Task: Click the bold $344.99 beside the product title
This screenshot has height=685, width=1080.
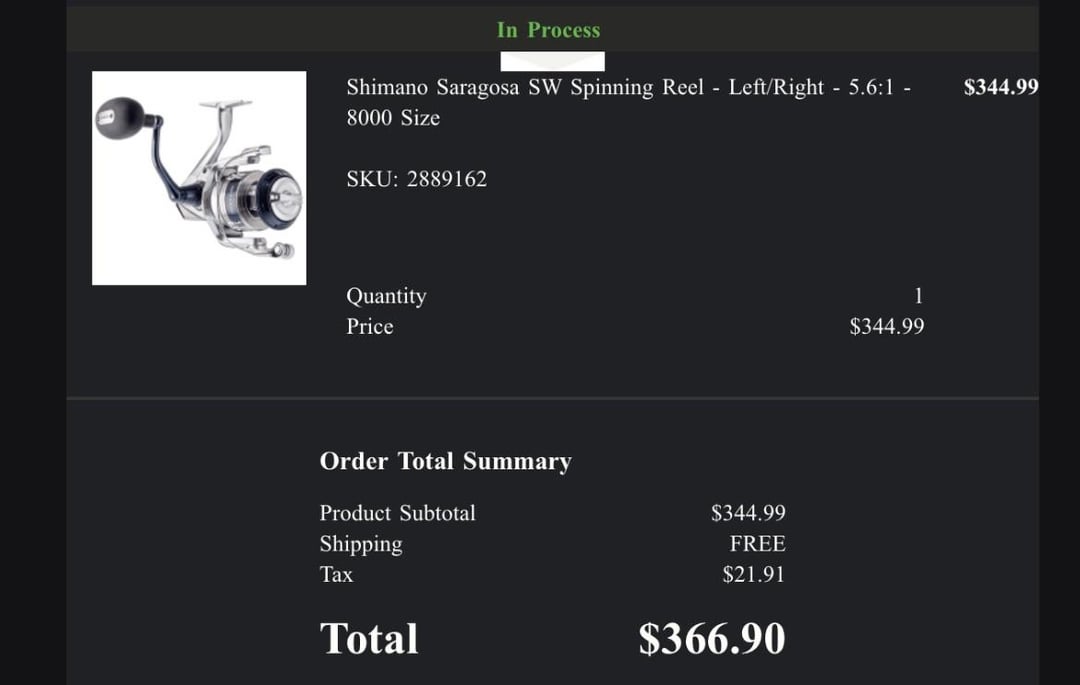Action: (x=1001, y=87)
